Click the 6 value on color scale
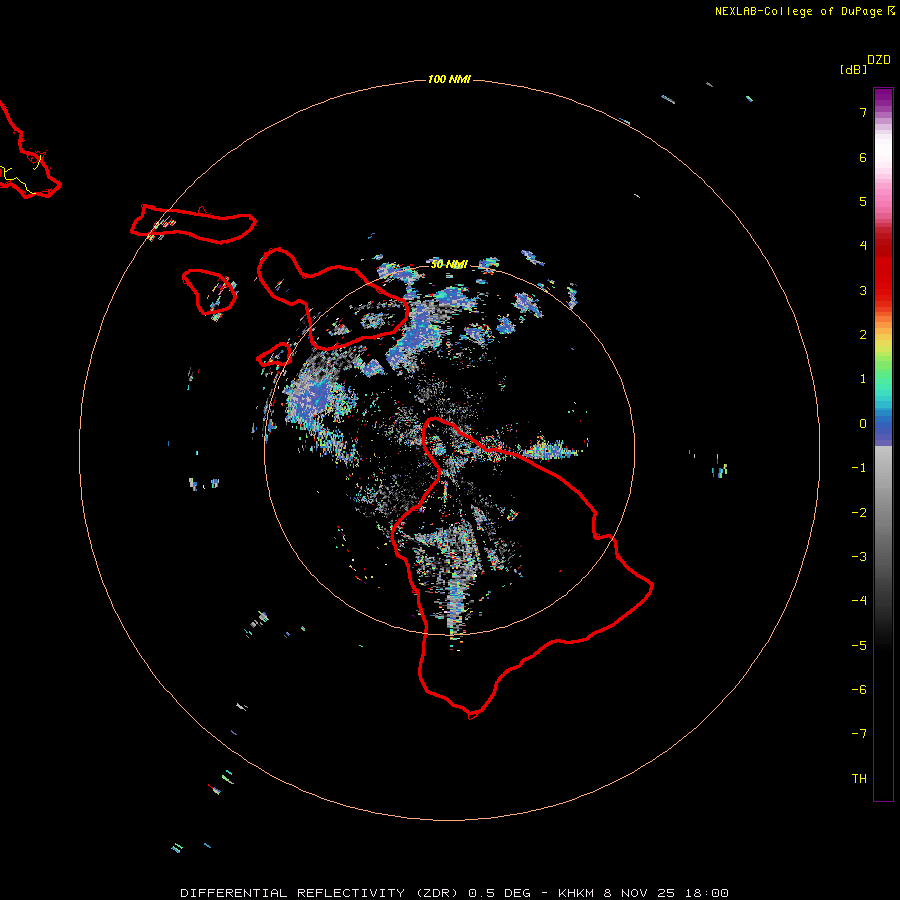Image resolution: width=900 pixels, height=900 pixels. [863, 157]
